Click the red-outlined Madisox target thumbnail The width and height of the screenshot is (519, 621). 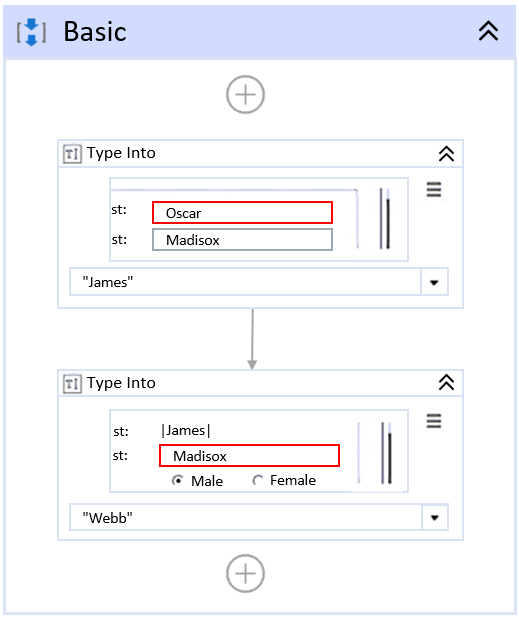coord(249,455)
